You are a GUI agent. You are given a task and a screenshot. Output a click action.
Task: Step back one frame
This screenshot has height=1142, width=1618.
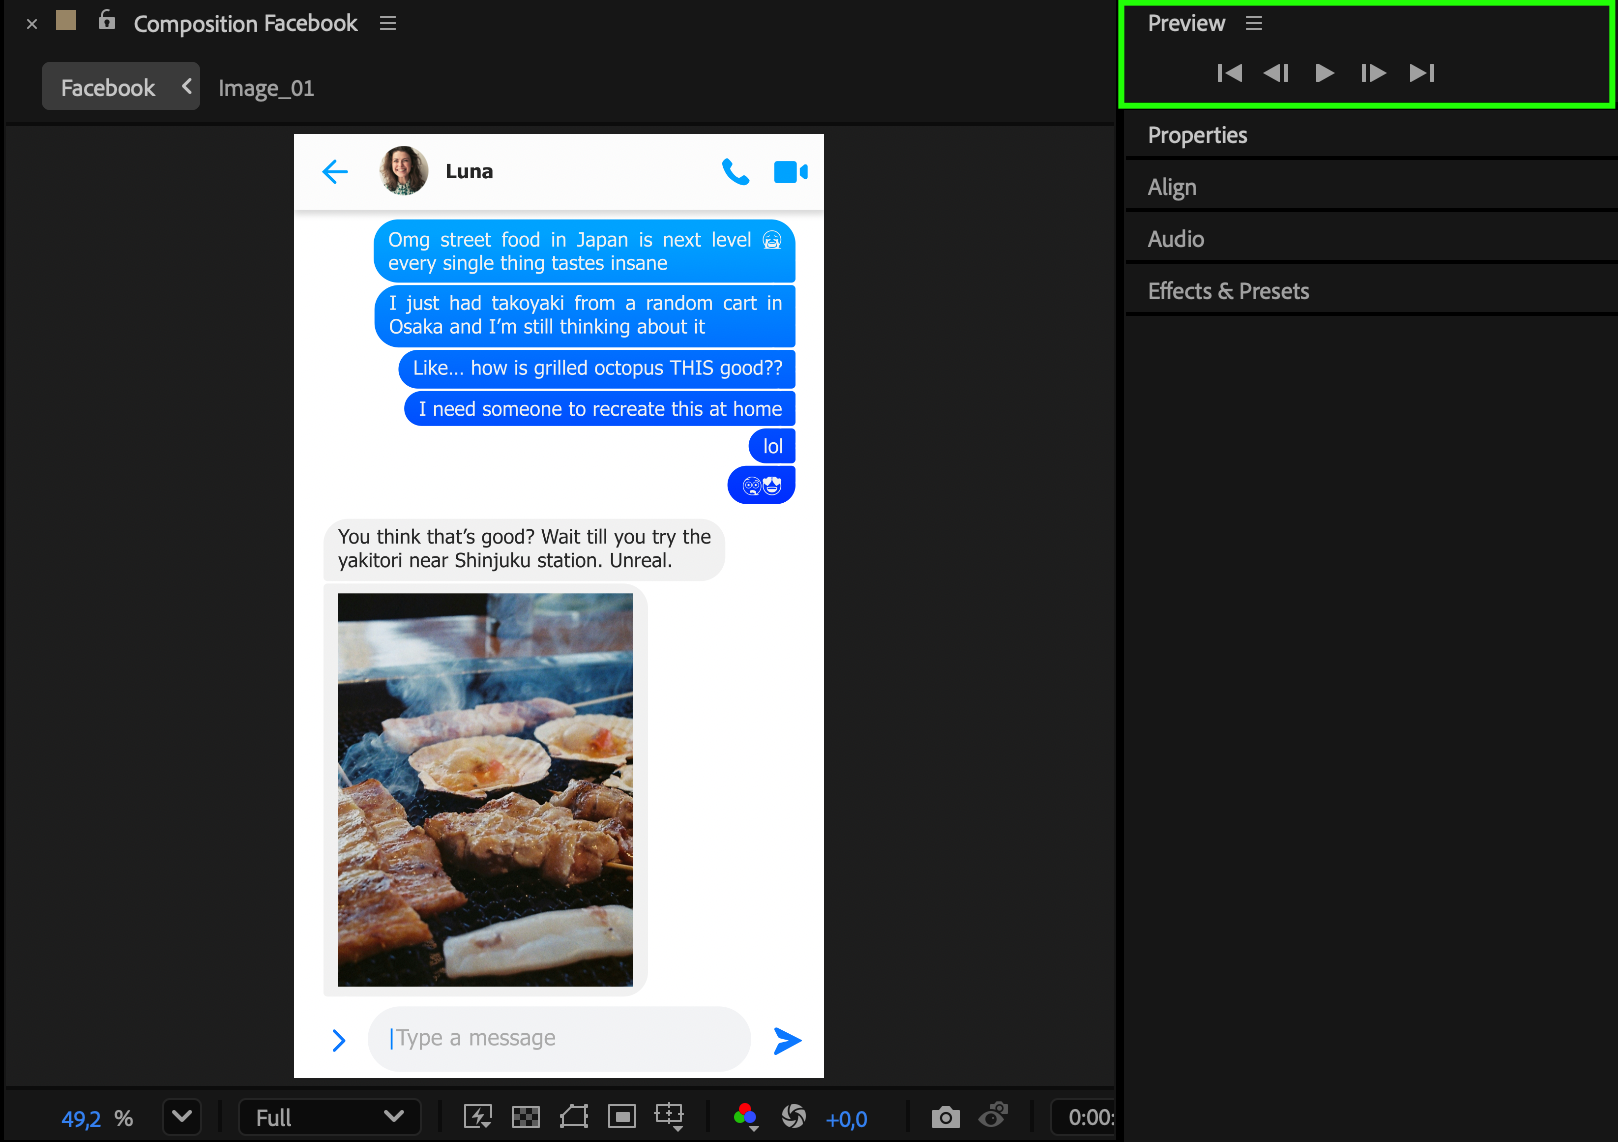click(x=1276, y=73)
